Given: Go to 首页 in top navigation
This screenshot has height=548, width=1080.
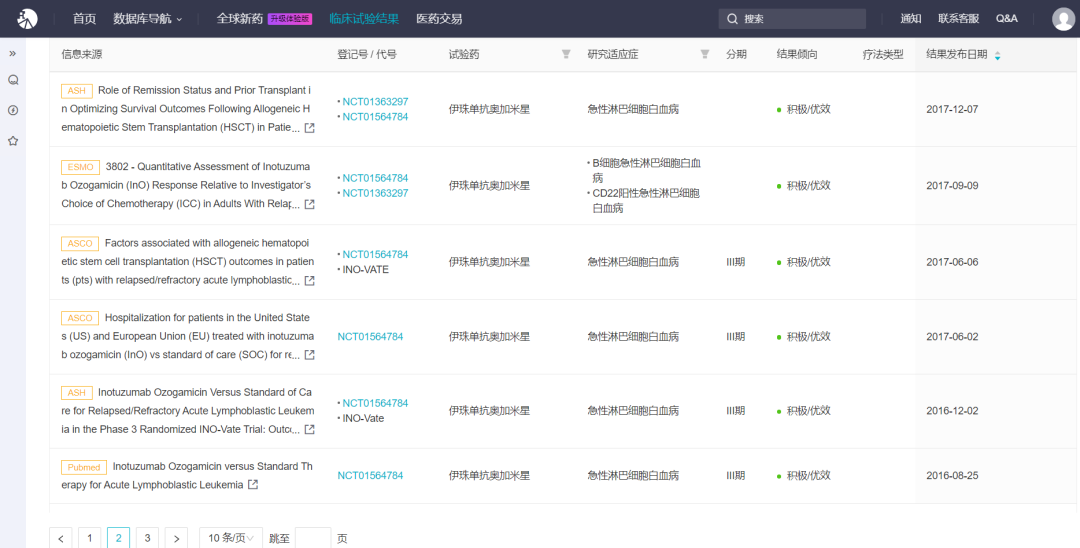Looking at the screenshot, I should coord(84,19).
